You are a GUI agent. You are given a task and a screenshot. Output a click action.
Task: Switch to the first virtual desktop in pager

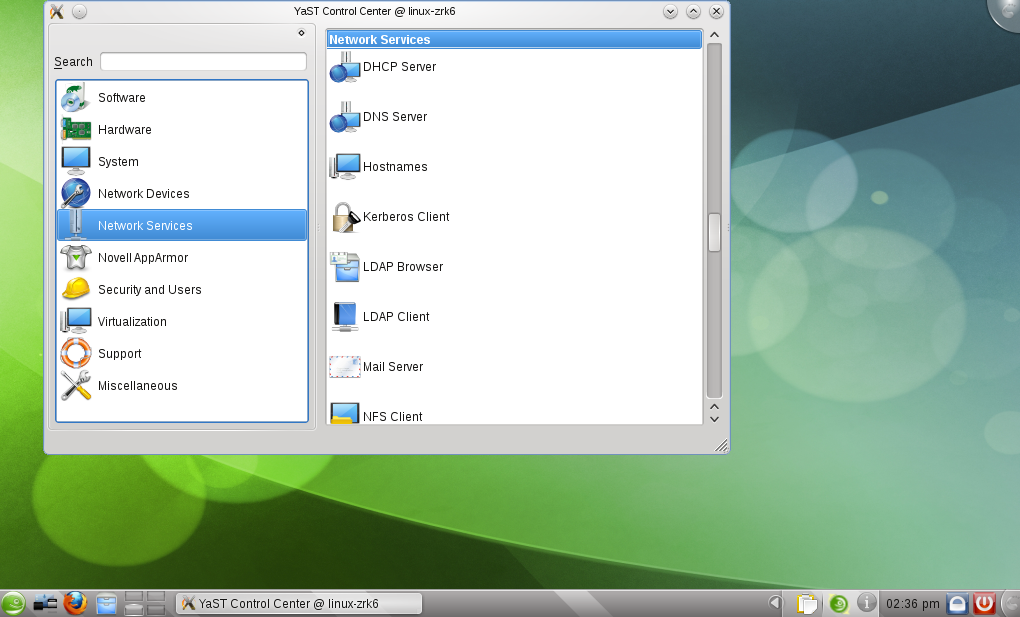pyautogui.click(x=134, y=597)
